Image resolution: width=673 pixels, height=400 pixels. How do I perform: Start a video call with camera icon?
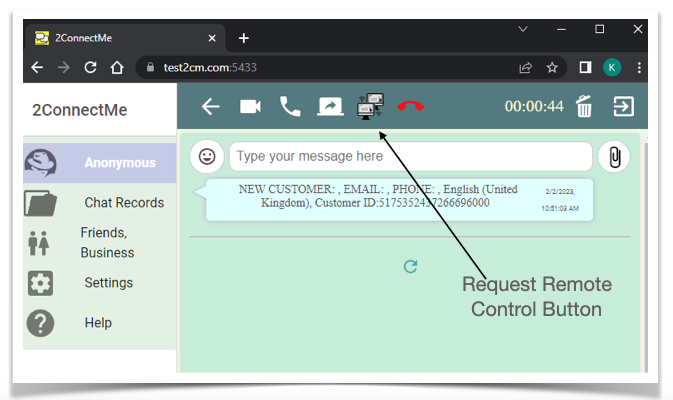[x=250, y=106]
